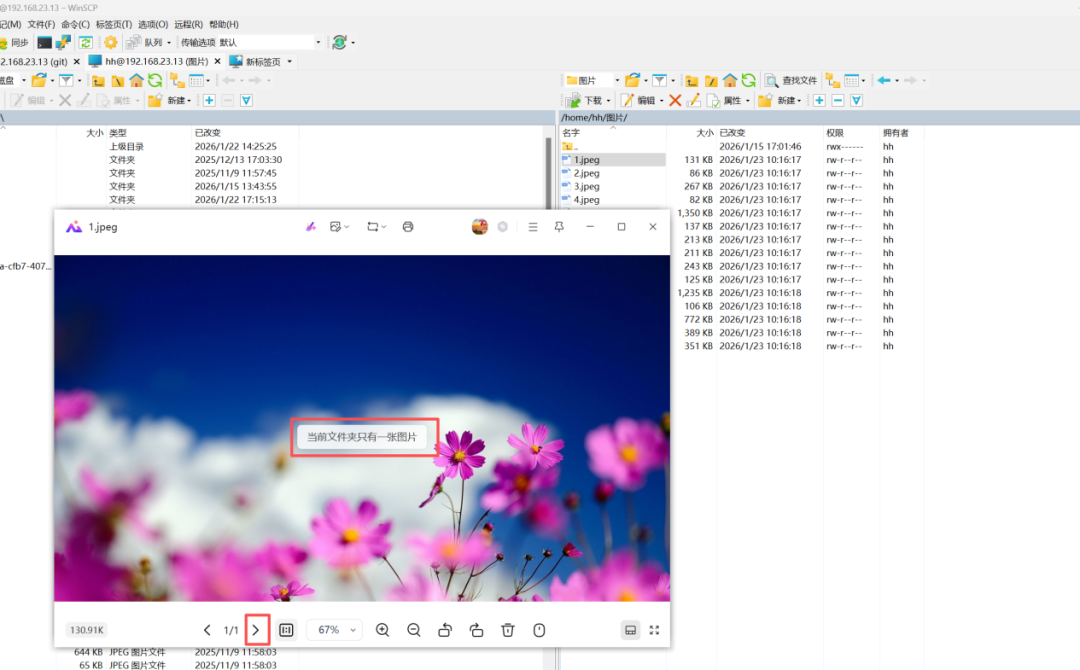Print the image using printer icon
Image resolution: width=1080 pixels, height=670 pixels.
coord(408,227)
